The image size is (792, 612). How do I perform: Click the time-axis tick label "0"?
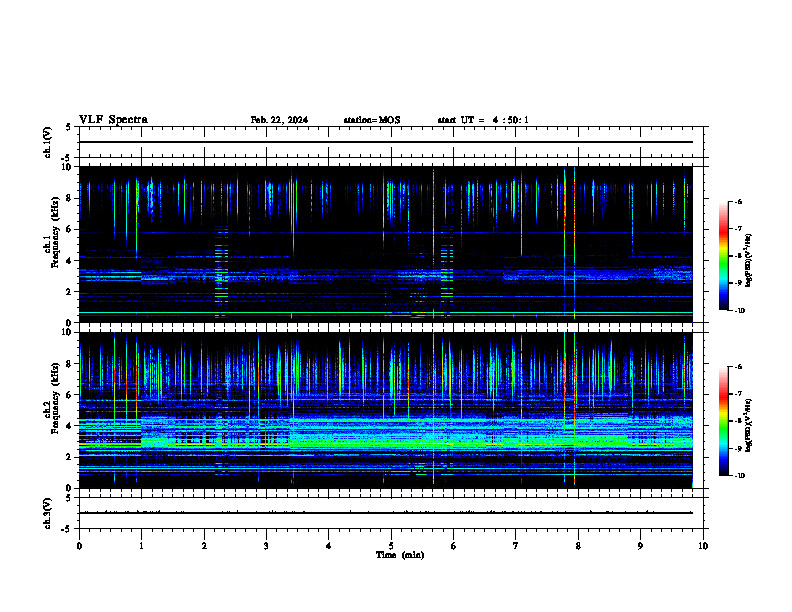tap(79, 545)
